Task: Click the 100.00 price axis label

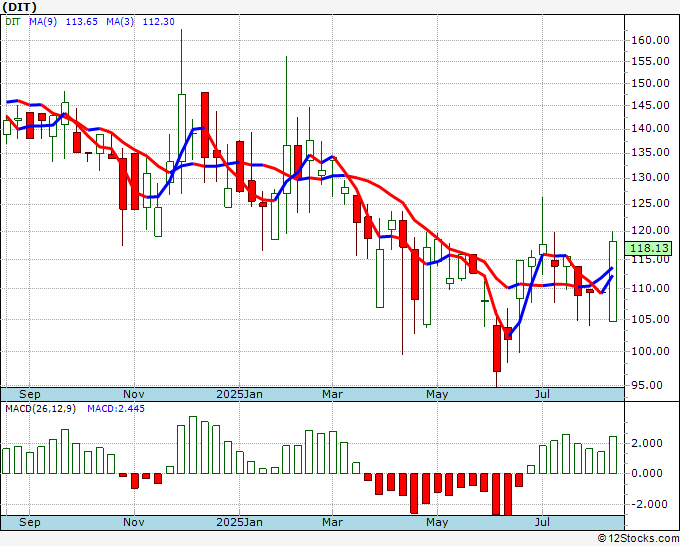Action: click(x=650, y=351)
